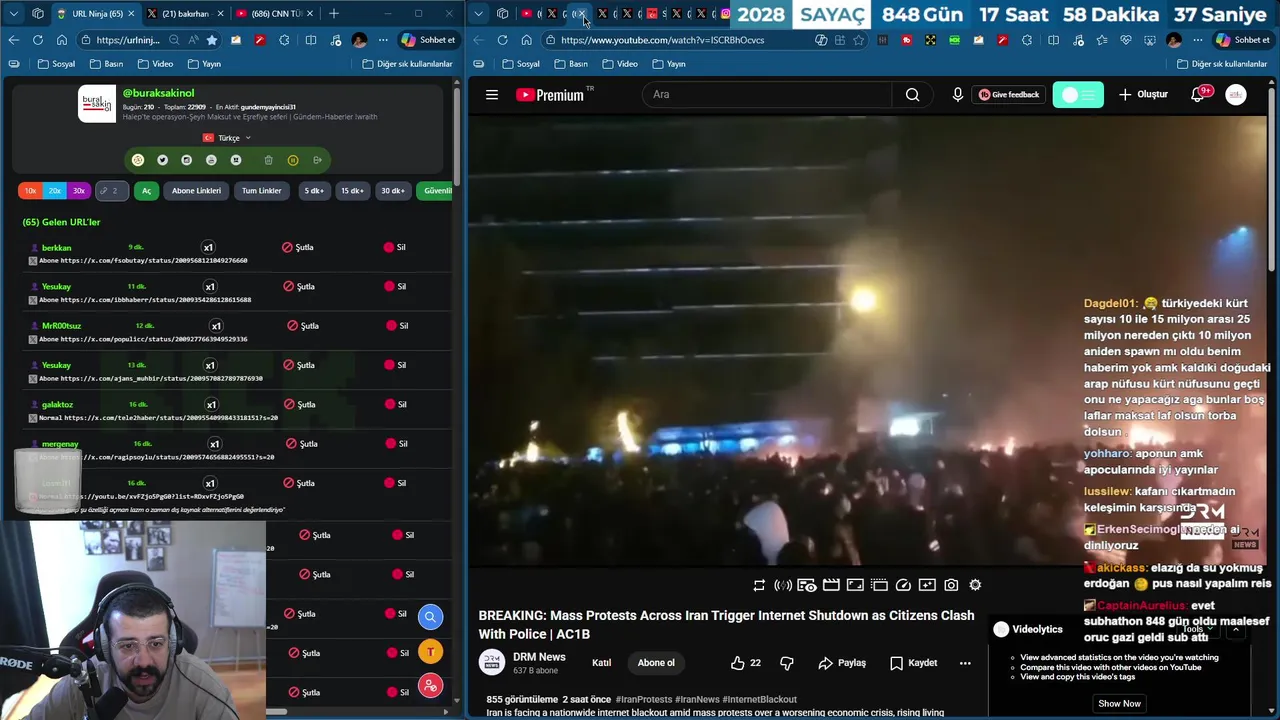Select the 30x multiplier button

[x=78, y=191]
